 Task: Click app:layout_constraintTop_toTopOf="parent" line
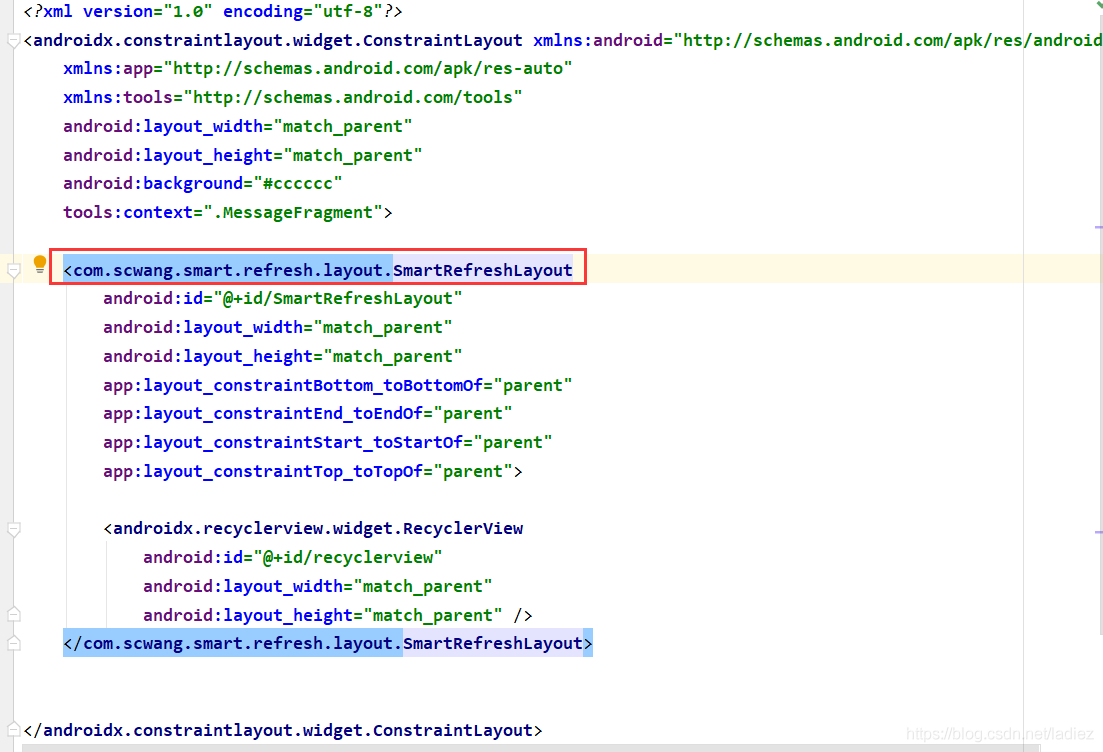pos(313,471)
